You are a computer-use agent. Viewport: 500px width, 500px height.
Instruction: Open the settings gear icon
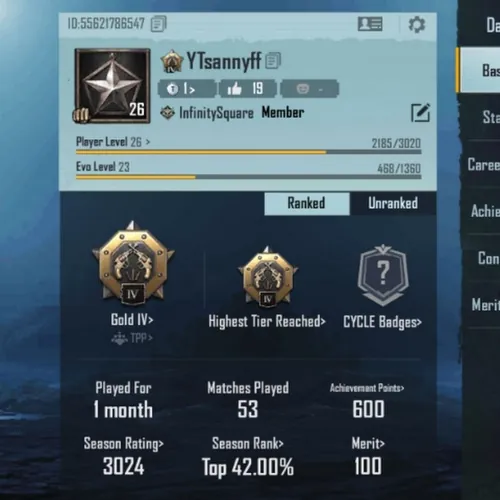point(417,24)
